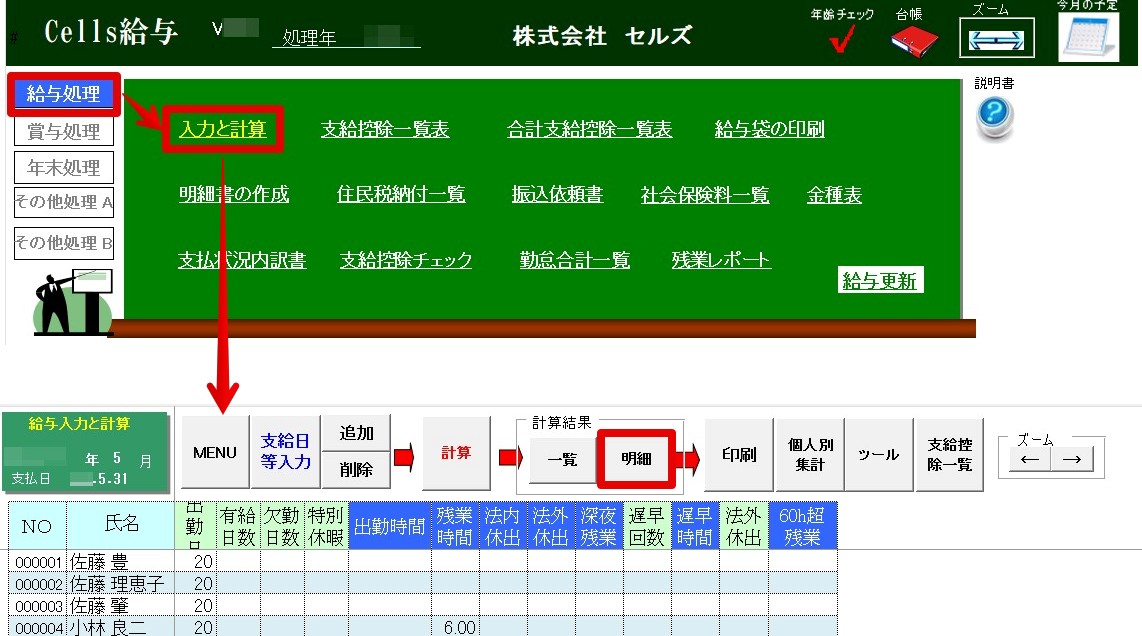Open the ツール button
This screenshot has height=636, width=1142.
click(878, 455)
